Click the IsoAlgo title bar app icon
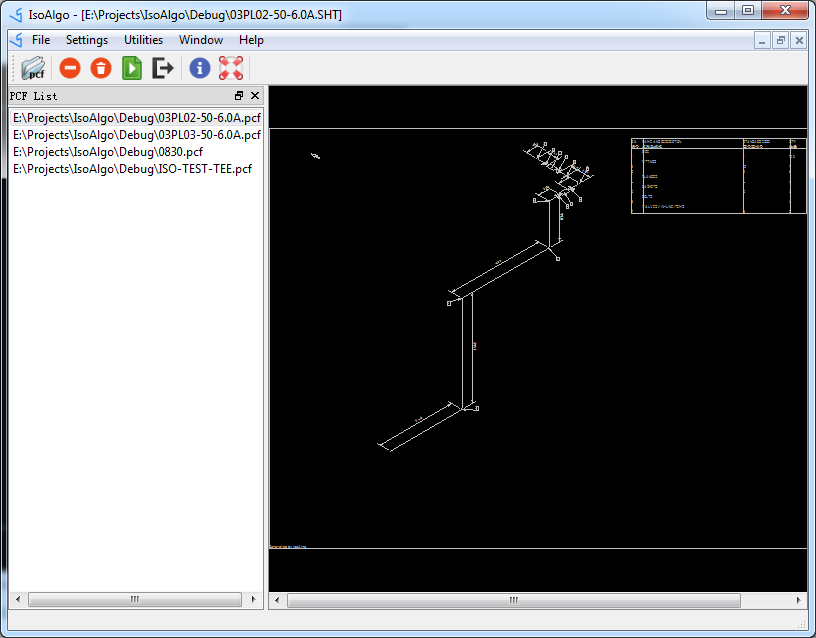816x638 pixels. [16, 15]
